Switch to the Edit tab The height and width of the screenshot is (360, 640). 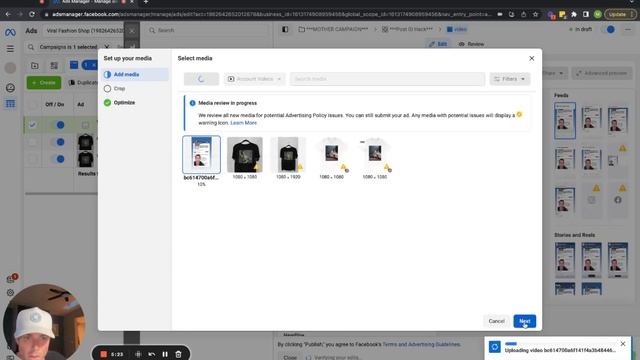coord(438,44)
